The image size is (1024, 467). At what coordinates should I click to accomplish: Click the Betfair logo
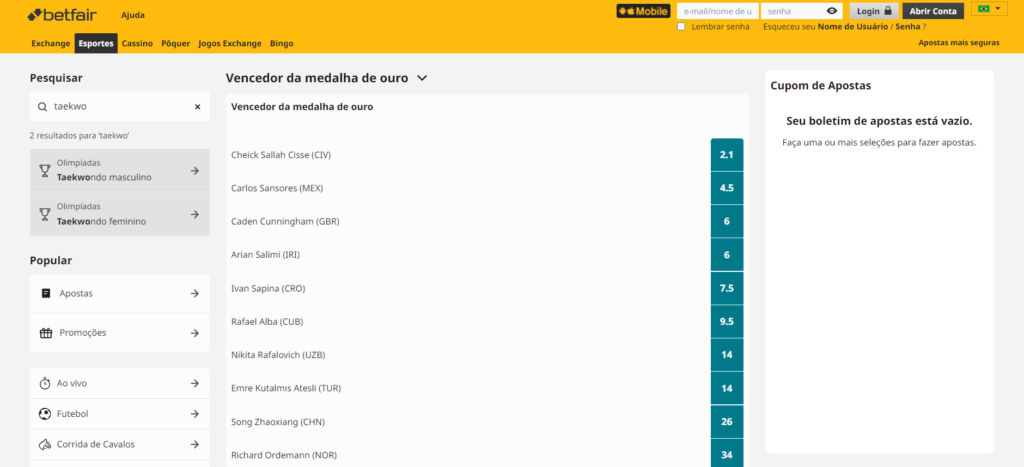point(67,15)
